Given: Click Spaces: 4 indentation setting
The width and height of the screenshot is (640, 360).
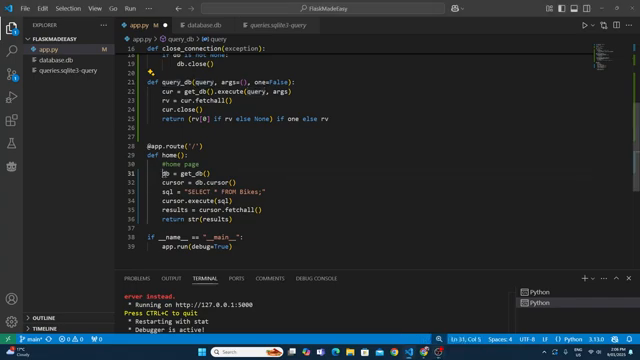Looking at the screenshot, I should point(500,339).
